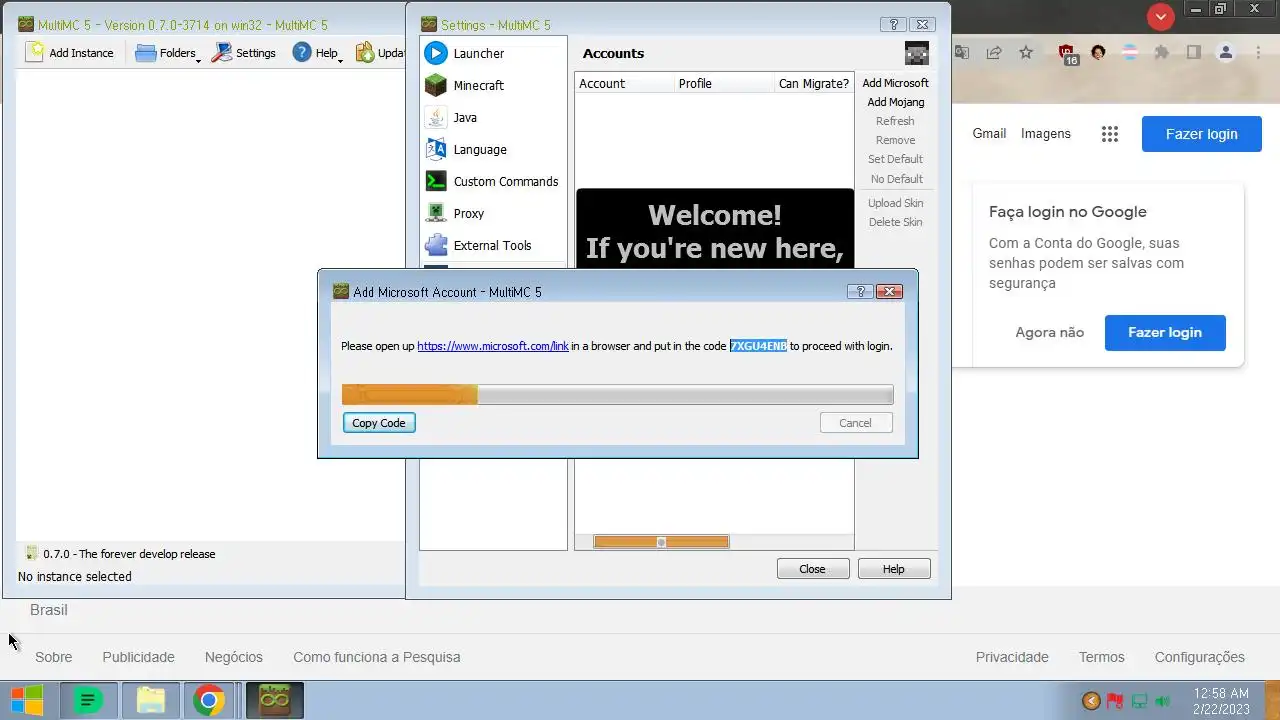
Task: Click the Update toolbar icon in MultiMC
Action: 380,53
